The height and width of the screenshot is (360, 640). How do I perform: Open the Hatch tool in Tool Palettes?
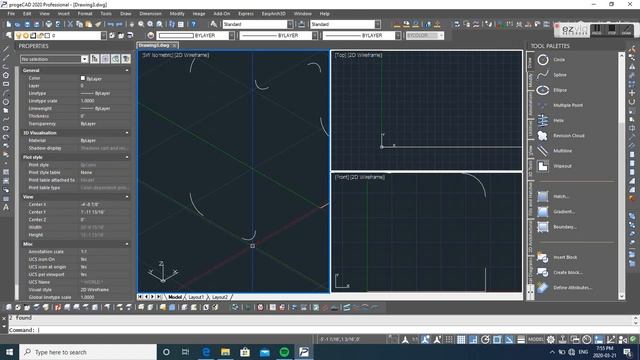(553, 196)
